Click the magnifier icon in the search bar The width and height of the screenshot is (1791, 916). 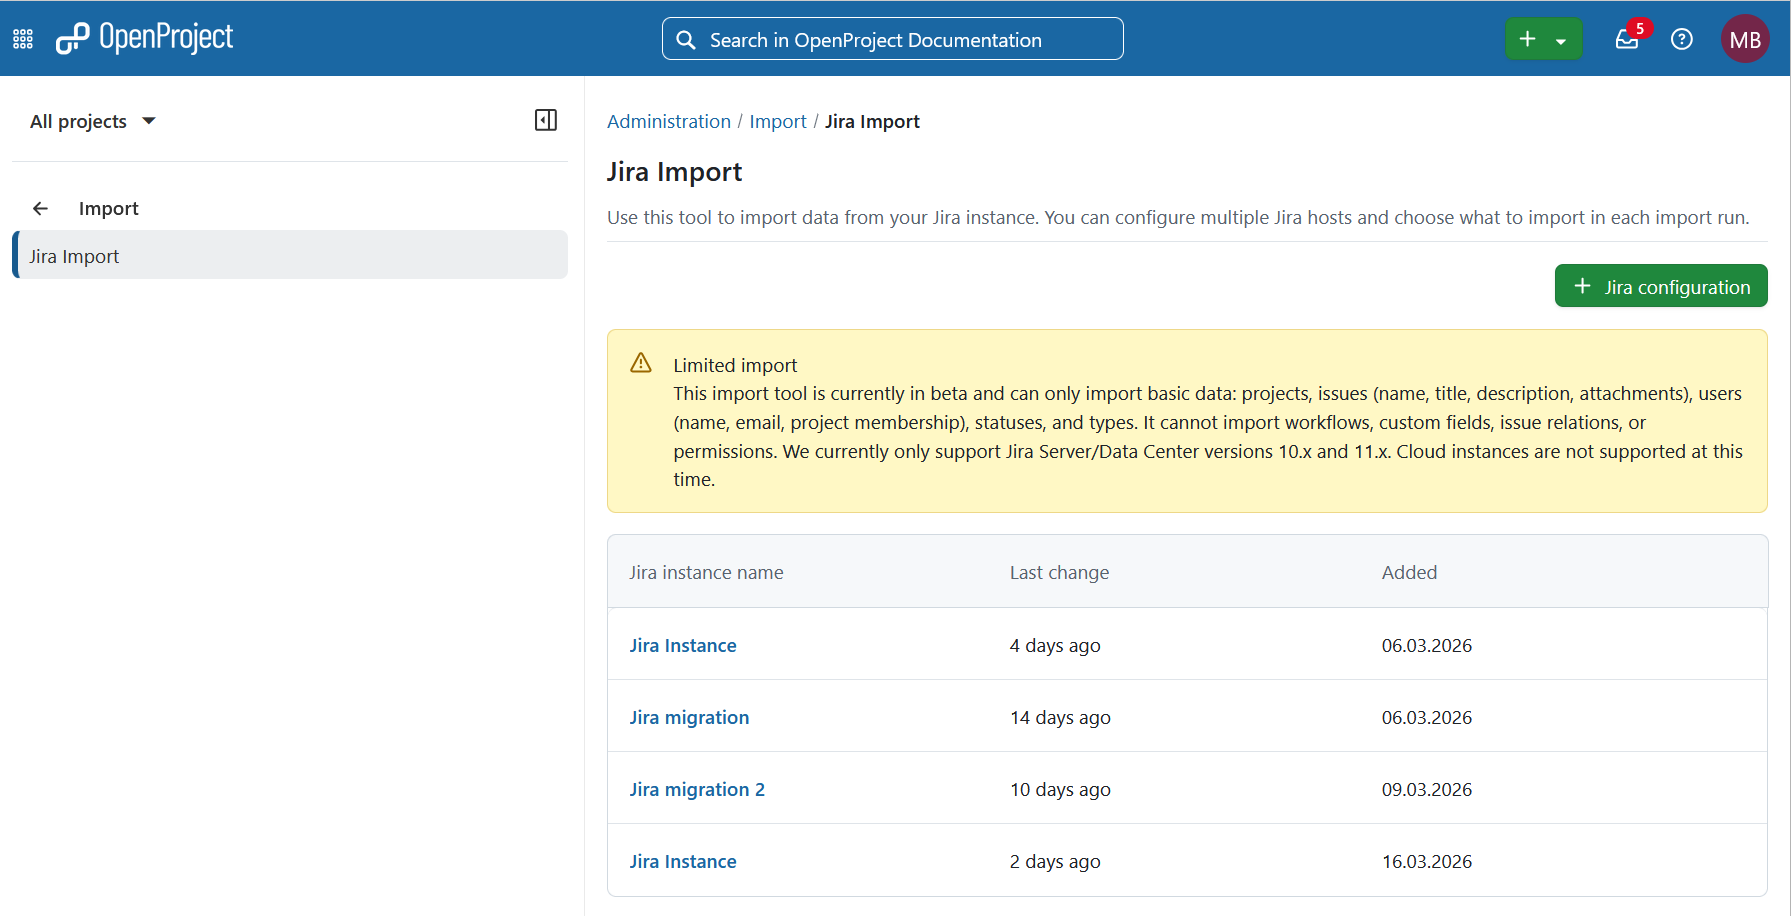pyautogui.click(x=686, y=39)
